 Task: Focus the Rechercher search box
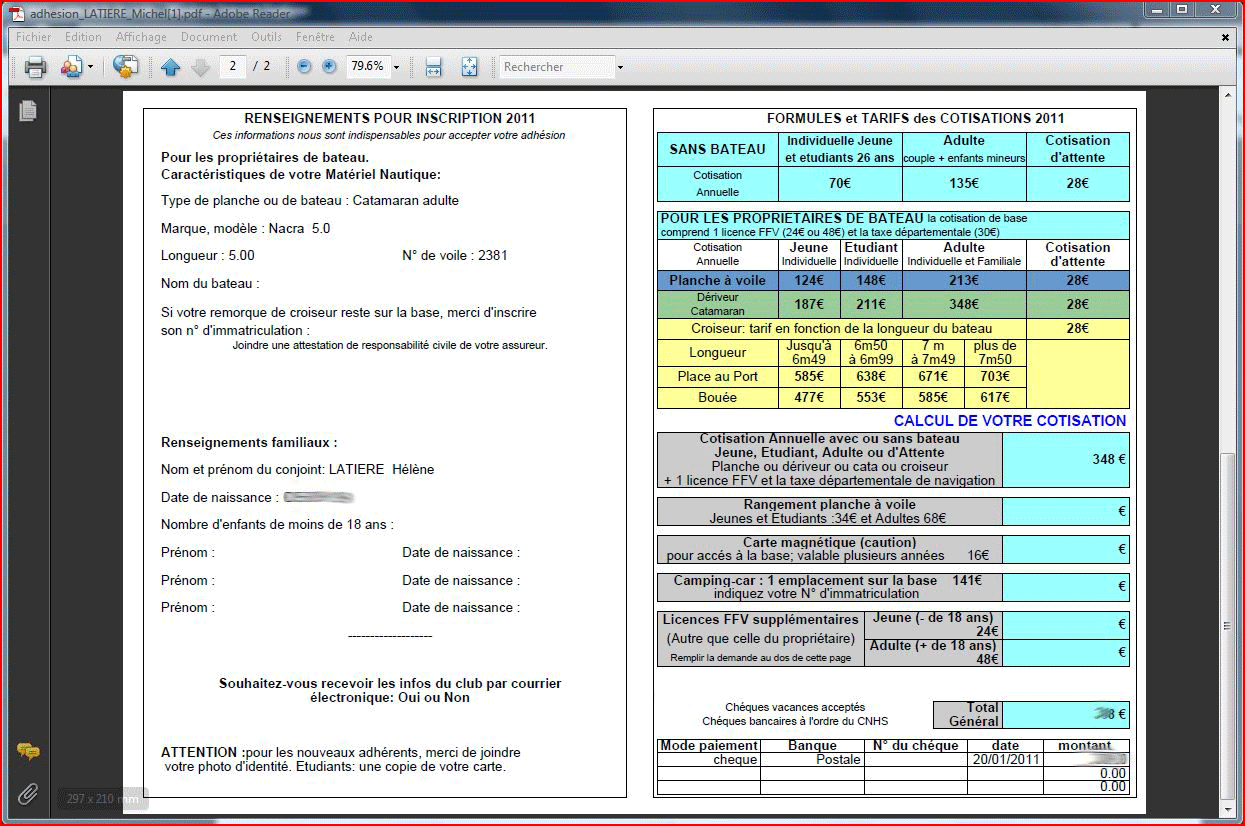click(x=557, y=67)
